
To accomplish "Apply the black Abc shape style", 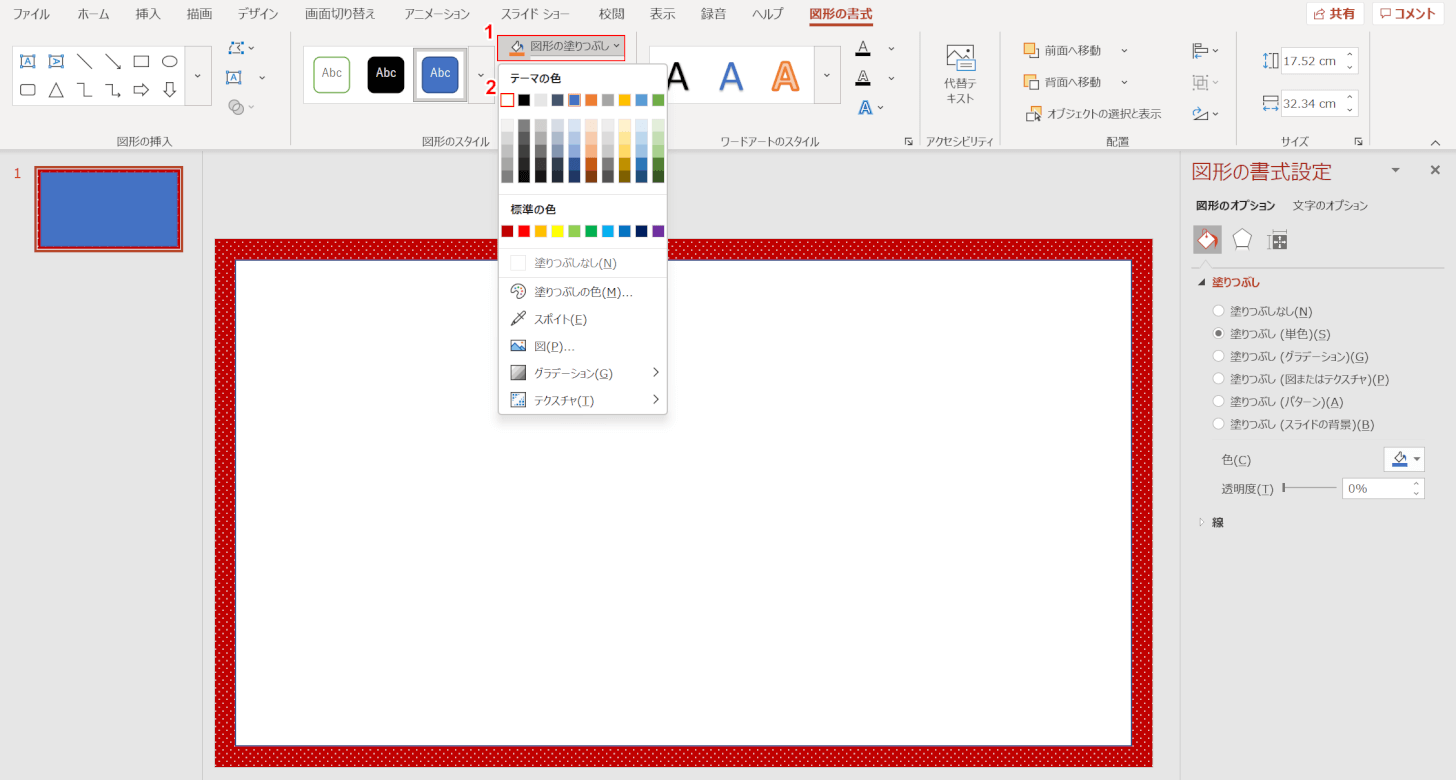I will pyautogui.click(x=386, y=74).
